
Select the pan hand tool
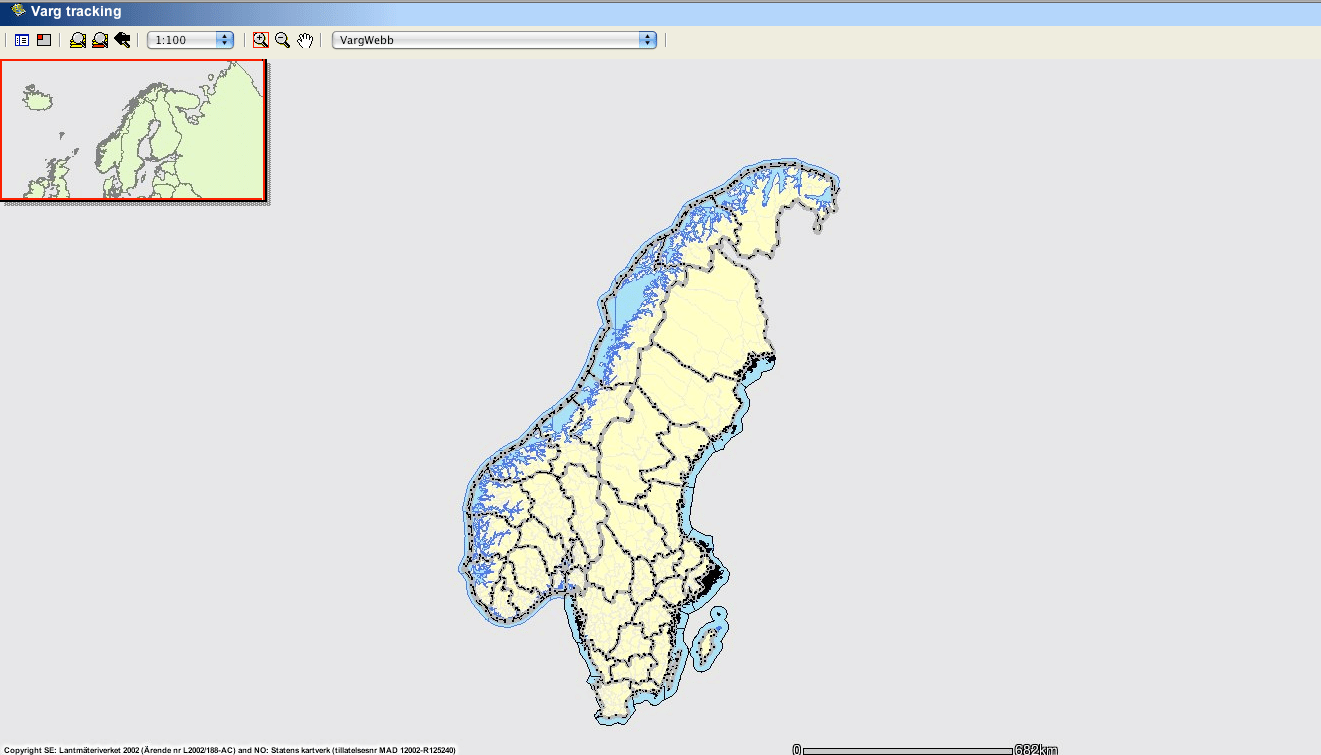305,40
